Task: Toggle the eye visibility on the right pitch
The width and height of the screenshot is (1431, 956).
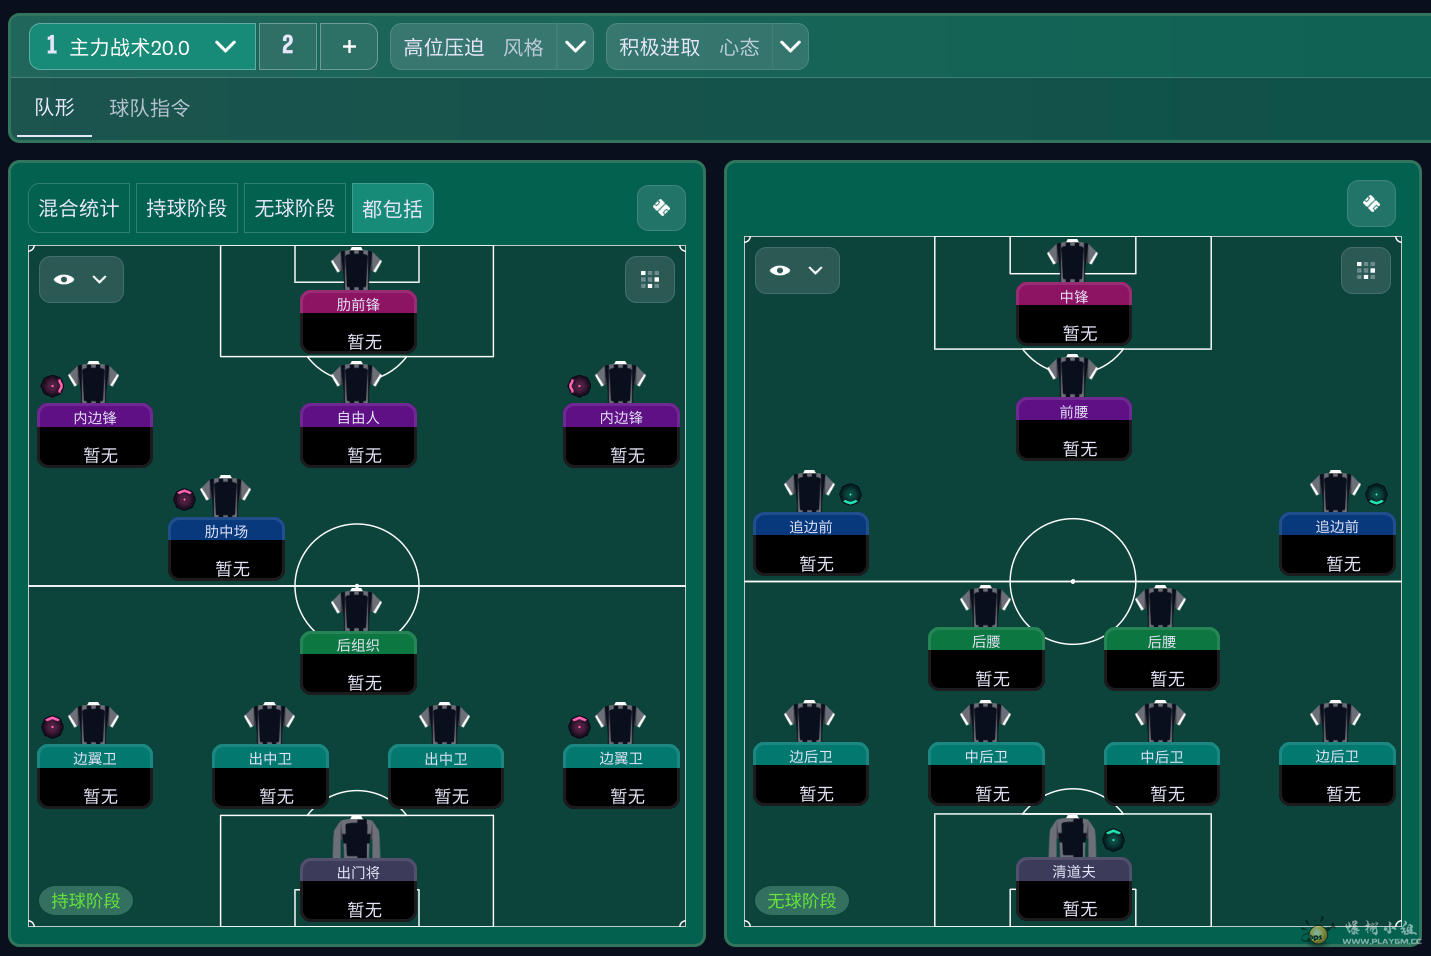Action: 781,271
